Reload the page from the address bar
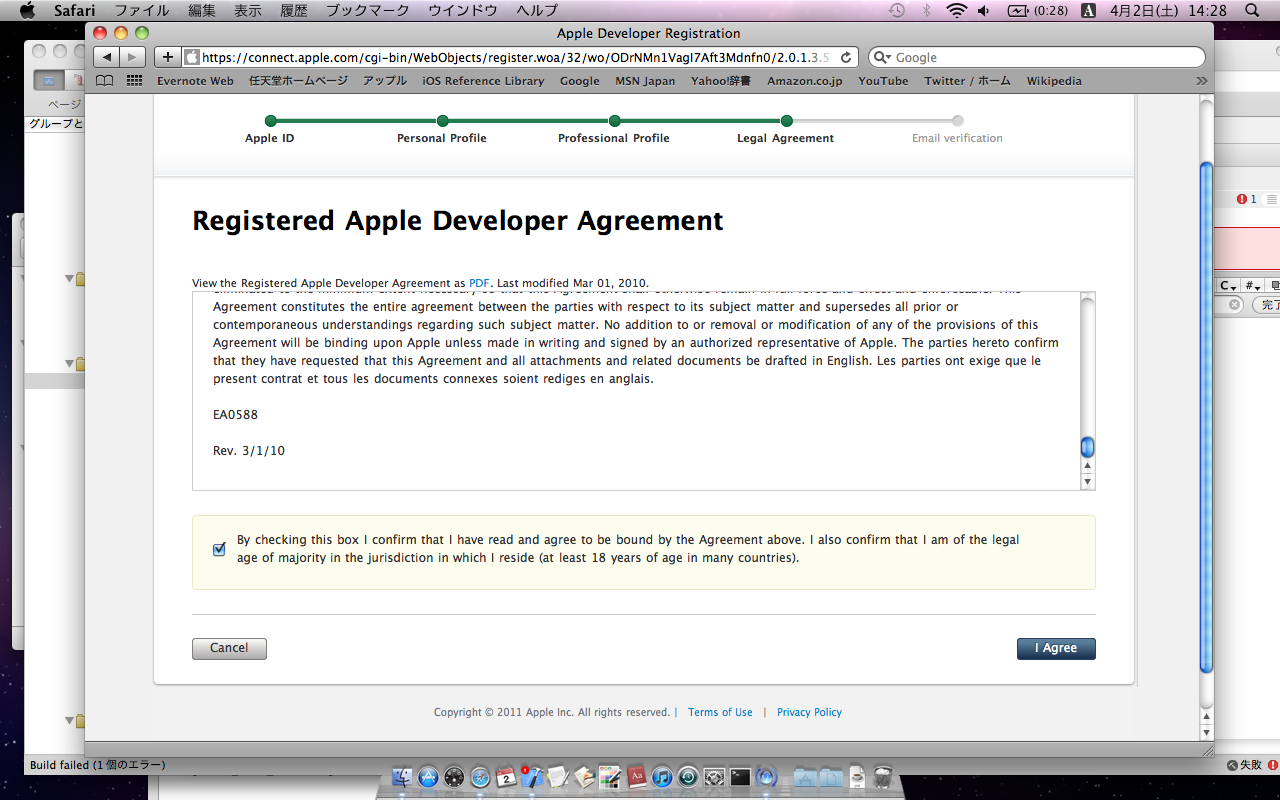 846,57
